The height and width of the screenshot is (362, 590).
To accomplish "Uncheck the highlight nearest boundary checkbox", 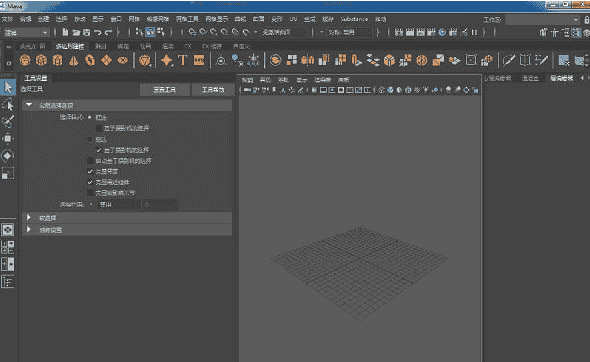I will click(90, 182).
